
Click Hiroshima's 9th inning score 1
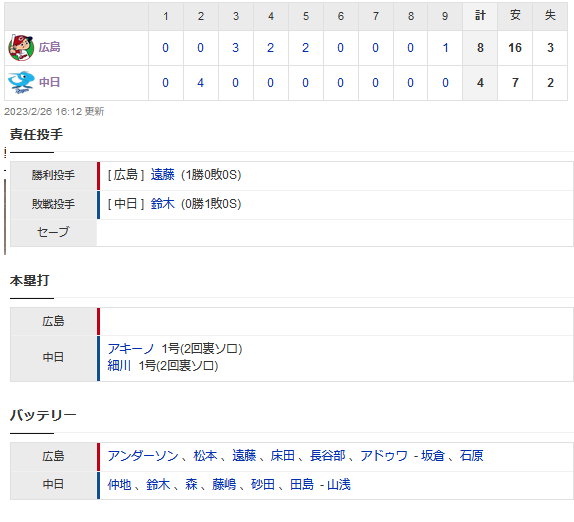[x=445, y=48]
